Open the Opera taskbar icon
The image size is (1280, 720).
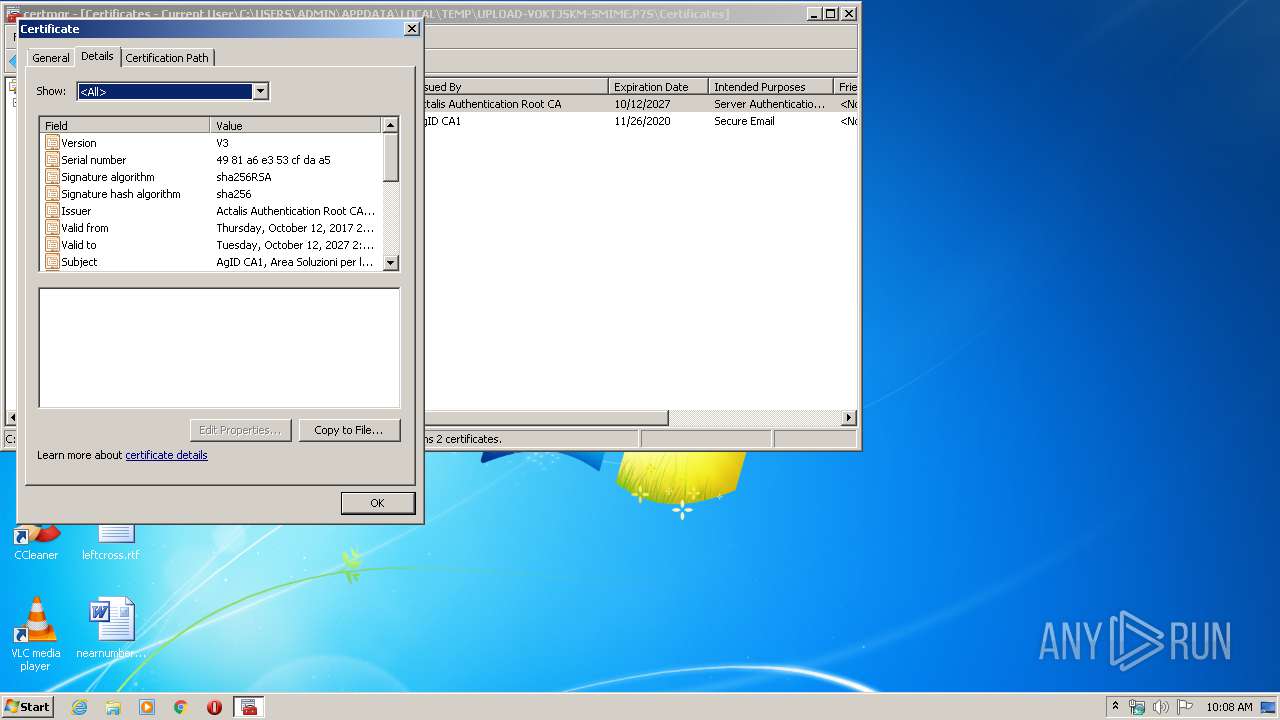click(214, 707)
